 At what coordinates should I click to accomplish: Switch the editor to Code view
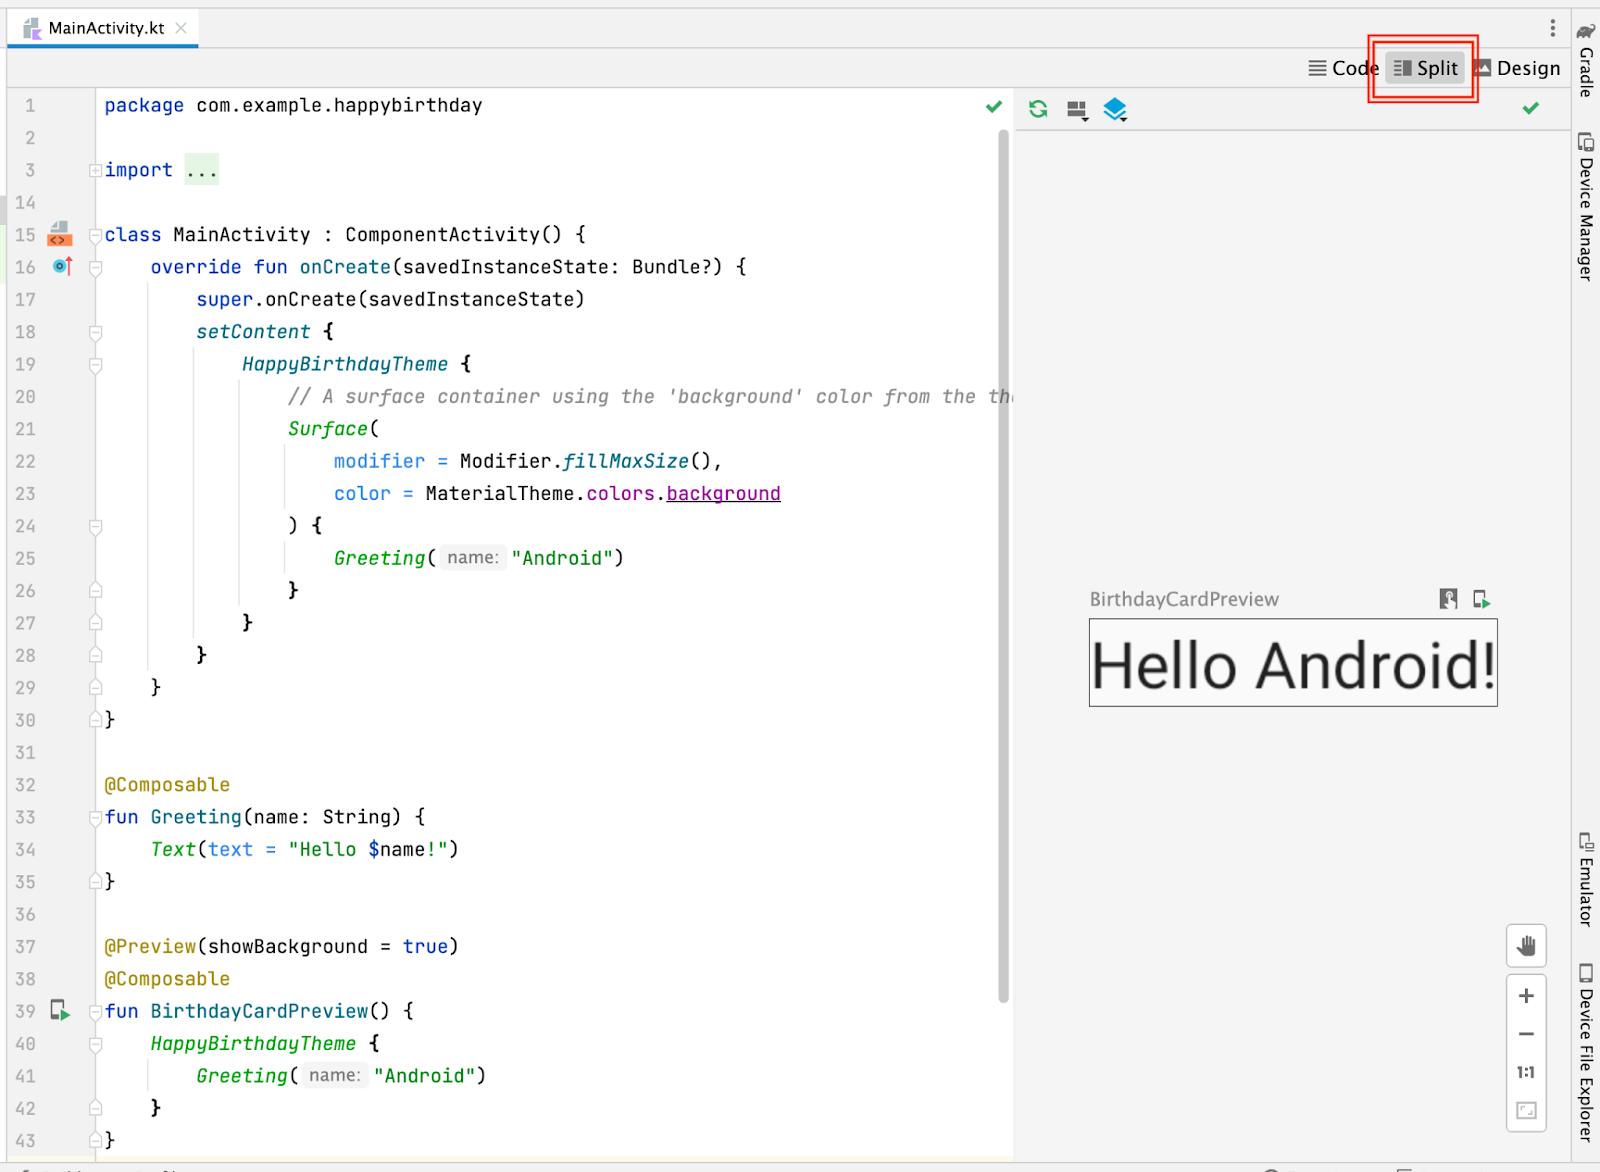tap(1343, 68)
